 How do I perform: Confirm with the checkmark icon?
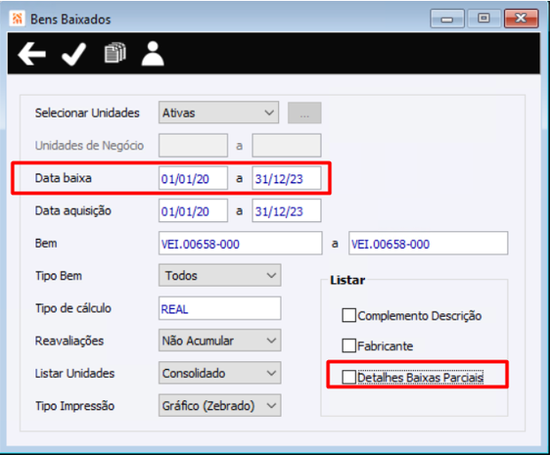click(x=74, y=54)
